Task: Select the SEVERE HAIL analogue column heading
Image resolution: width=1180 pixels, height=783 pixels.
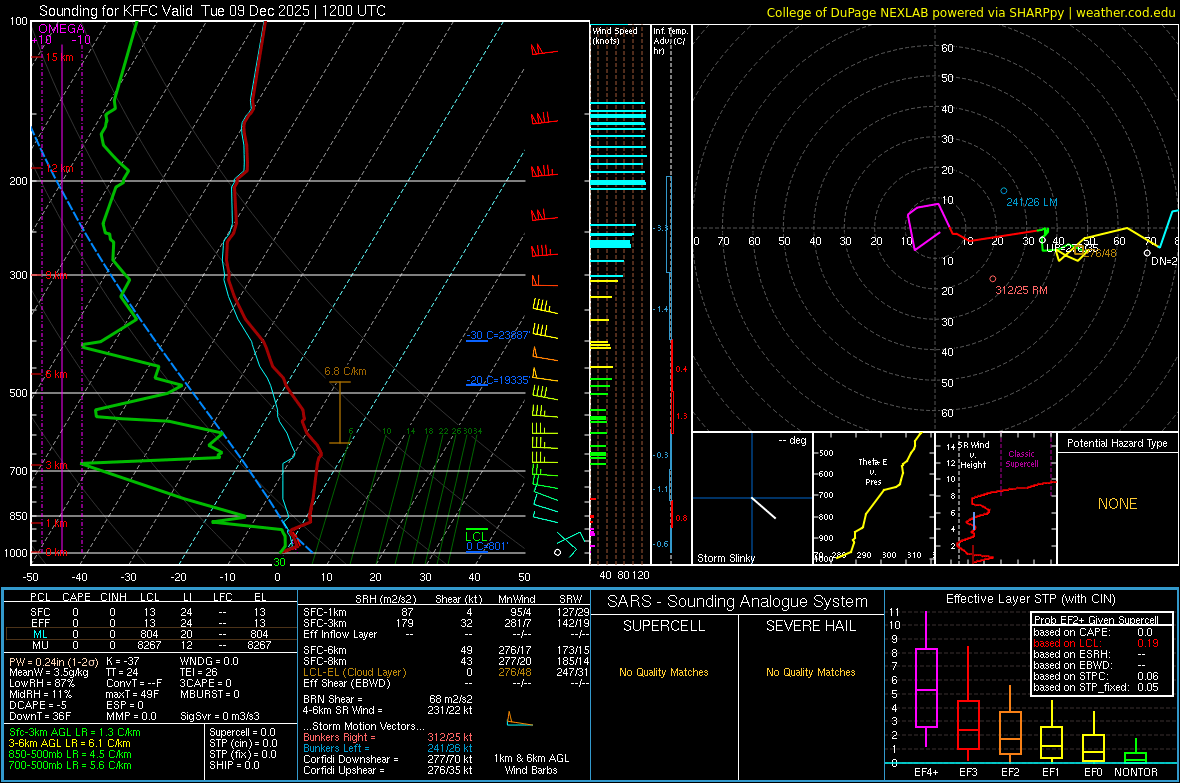Action: [810, 626]
